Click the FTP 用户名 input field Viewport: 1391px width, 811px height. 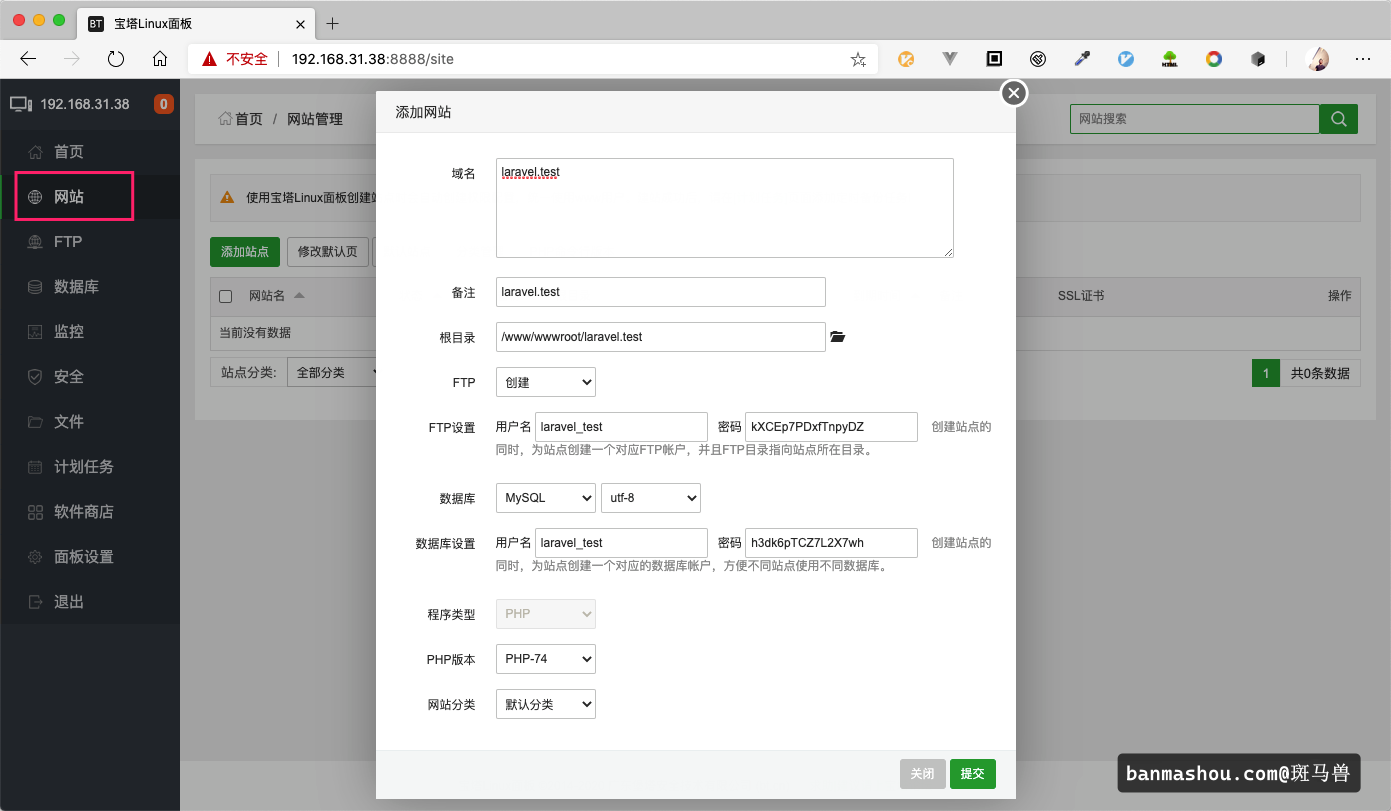pyautogui.click(x=622, y=427)
